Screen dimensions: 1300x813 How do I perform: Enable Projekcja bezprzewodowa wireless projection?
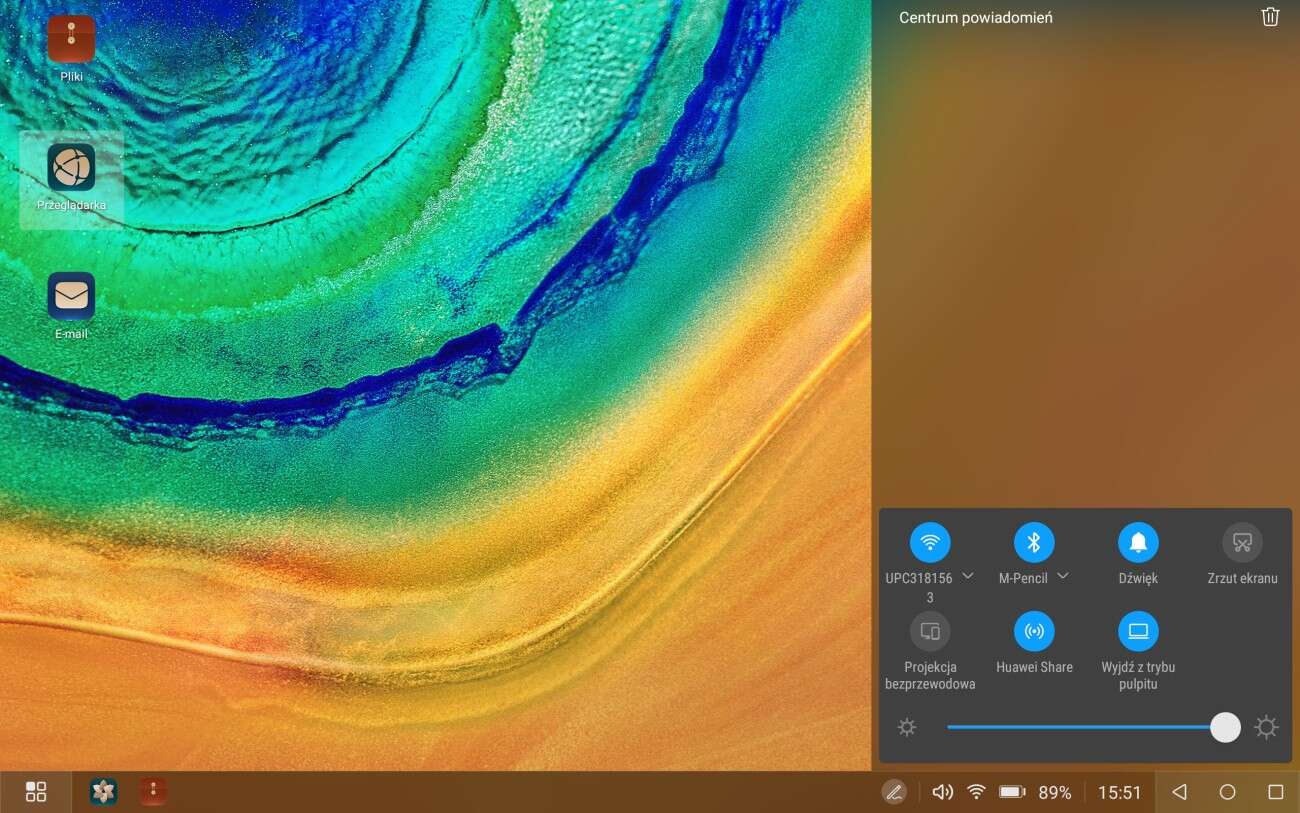(x=930, y=631)
